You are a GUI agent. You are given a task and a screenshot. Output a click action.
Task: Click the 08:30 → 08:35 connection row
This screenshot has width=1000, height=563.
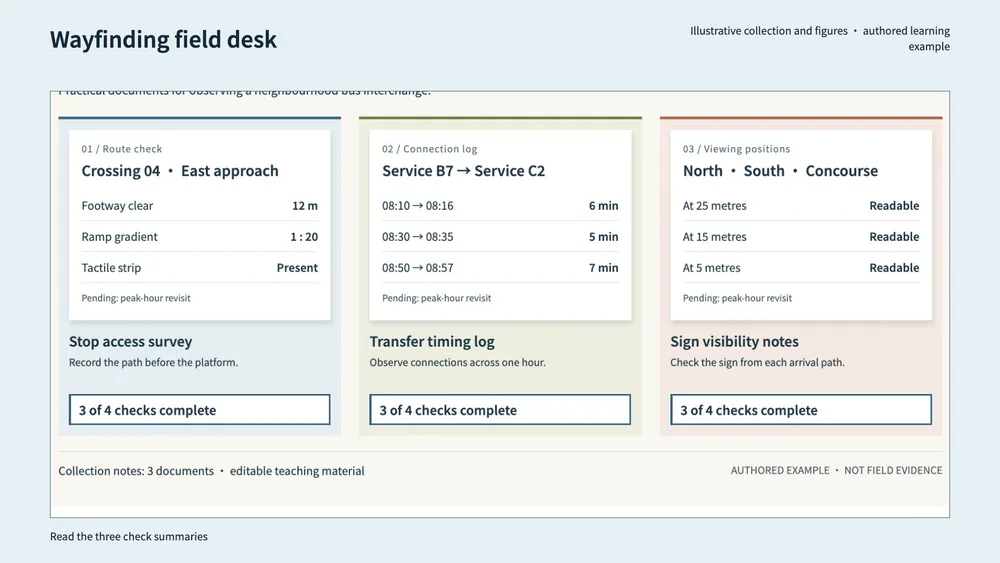[x=500, y=237]
